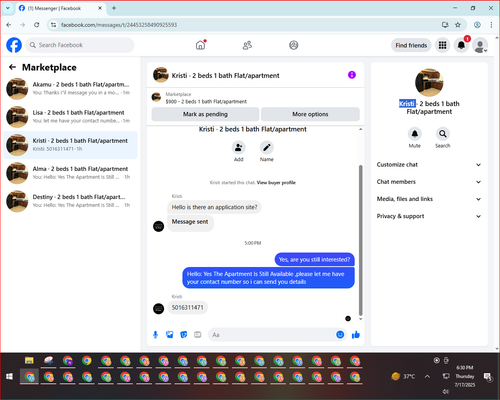Click the large listing thumbnail in right panel
Viewport: 500px width, 400px height.
(x=429, y=82)
